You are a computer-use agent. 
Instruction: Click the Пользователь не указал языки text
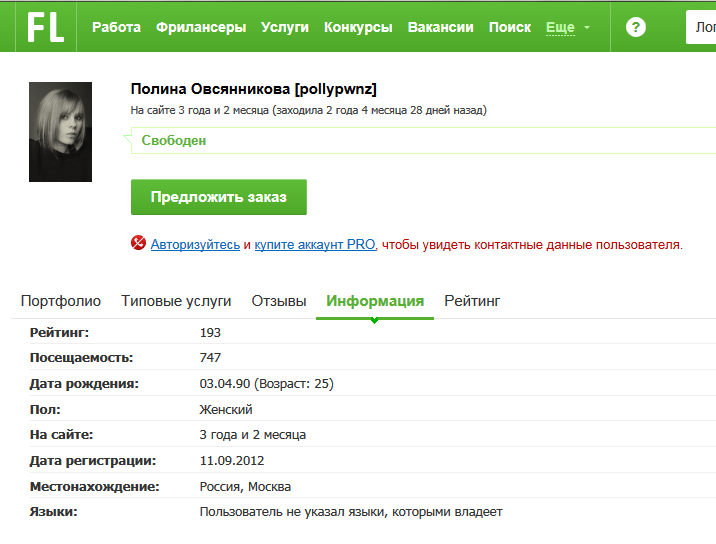pos(351,512)
